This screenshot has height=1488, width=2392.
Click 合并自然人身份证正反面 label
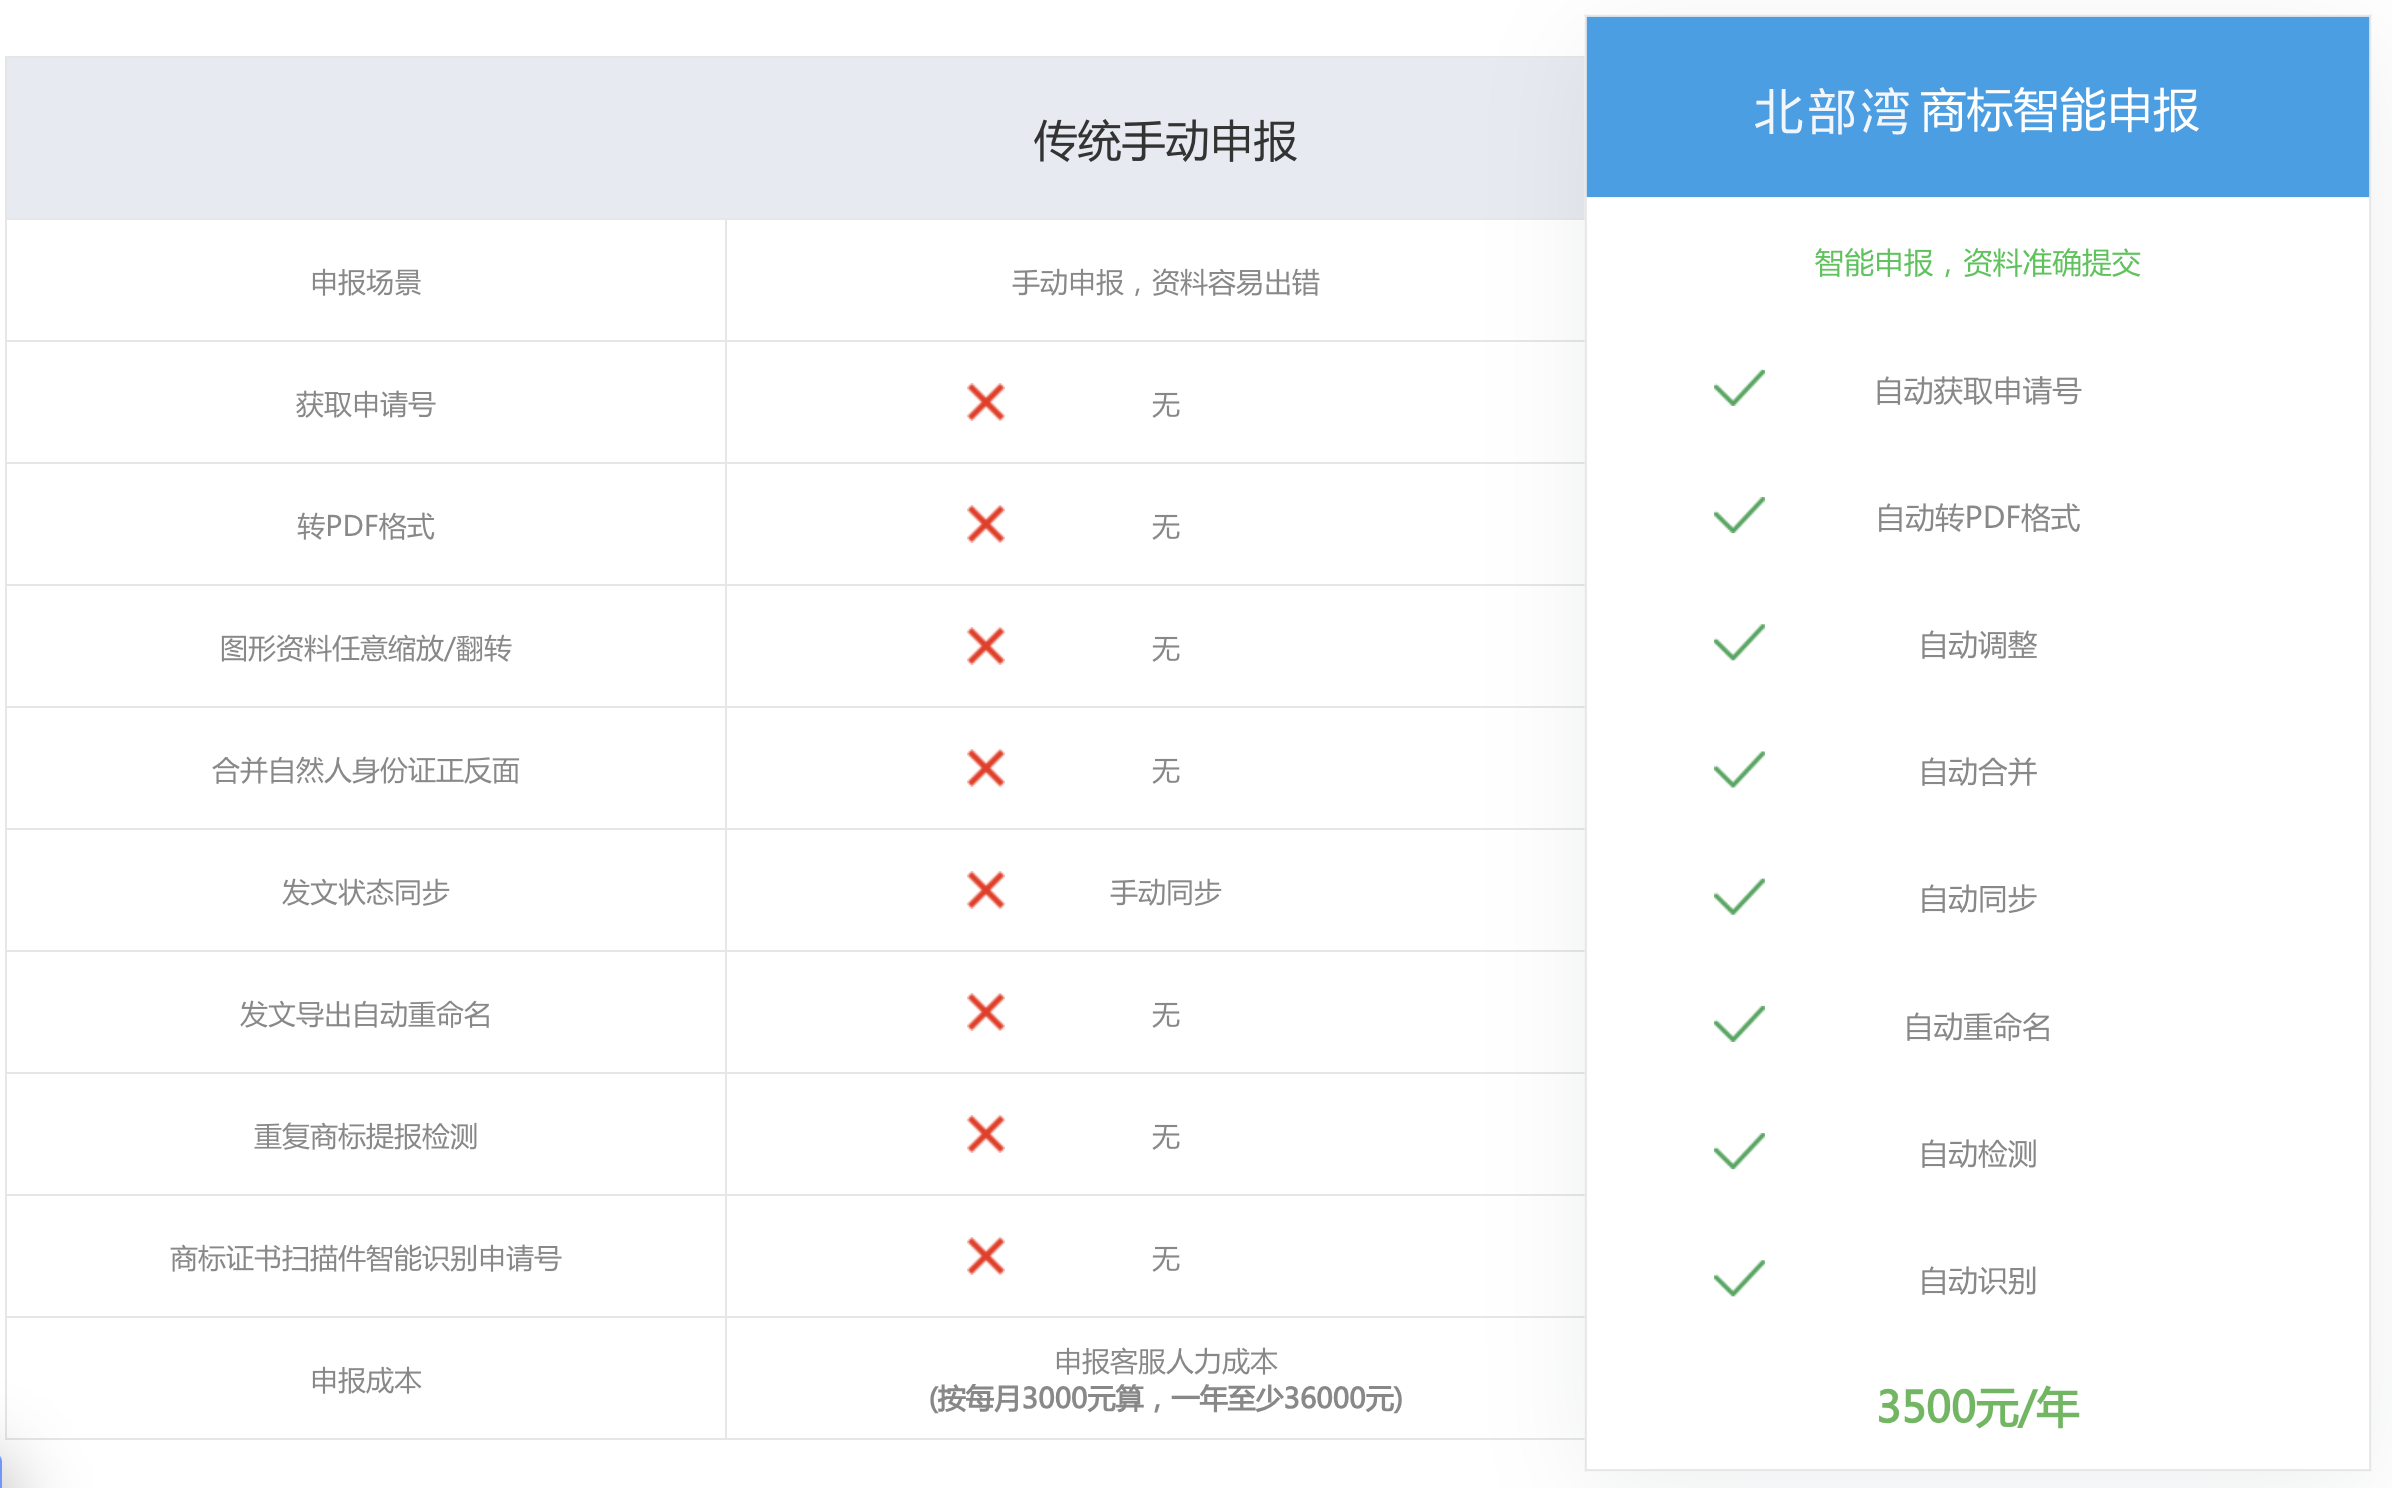pyautogui.click(x=366, y=771)
